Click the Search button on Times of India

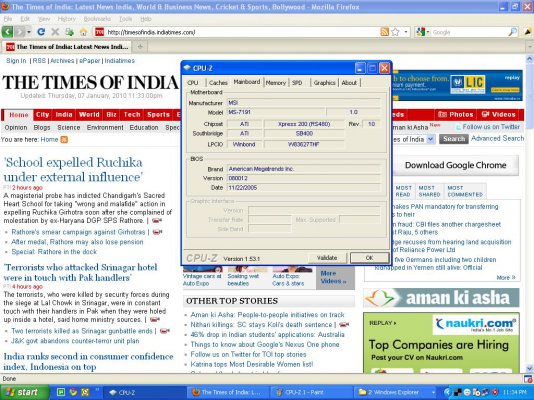[454, 139]
